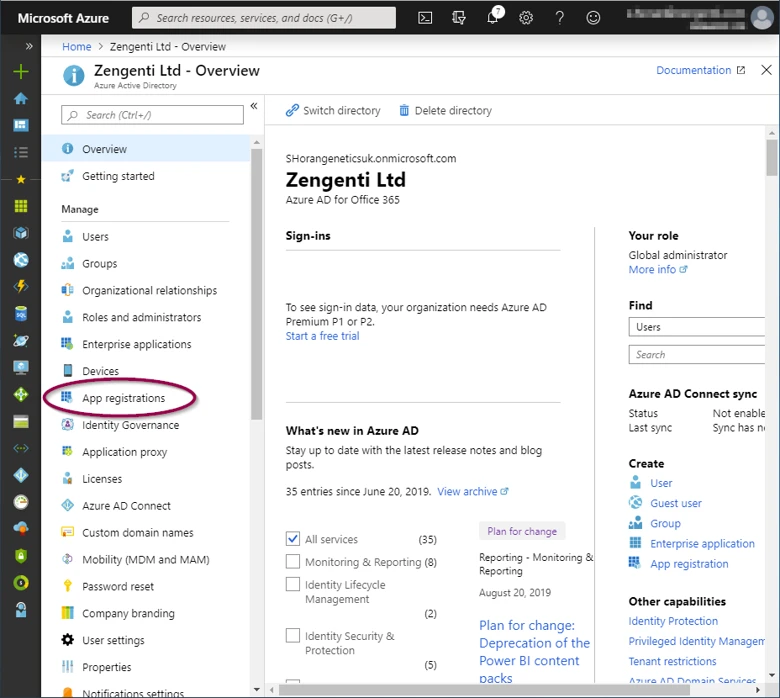Focus the global search resources box
The image size is (780, 698).
(x=264, y=18)
